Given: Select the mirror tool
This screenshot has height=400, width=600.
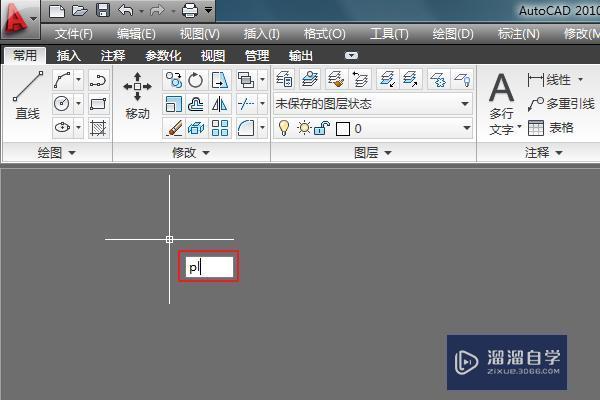Looking at the screenshot, I should pyautogui.click(x=220, y=104).
